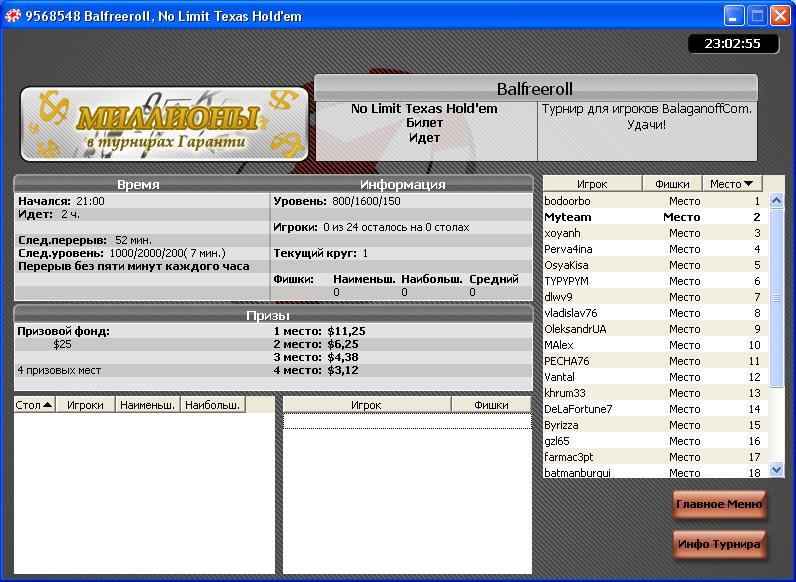Click the standings list scrollbar thumb
The width and height of the screenshot is (796, 582).
click(x=776, y=298)
